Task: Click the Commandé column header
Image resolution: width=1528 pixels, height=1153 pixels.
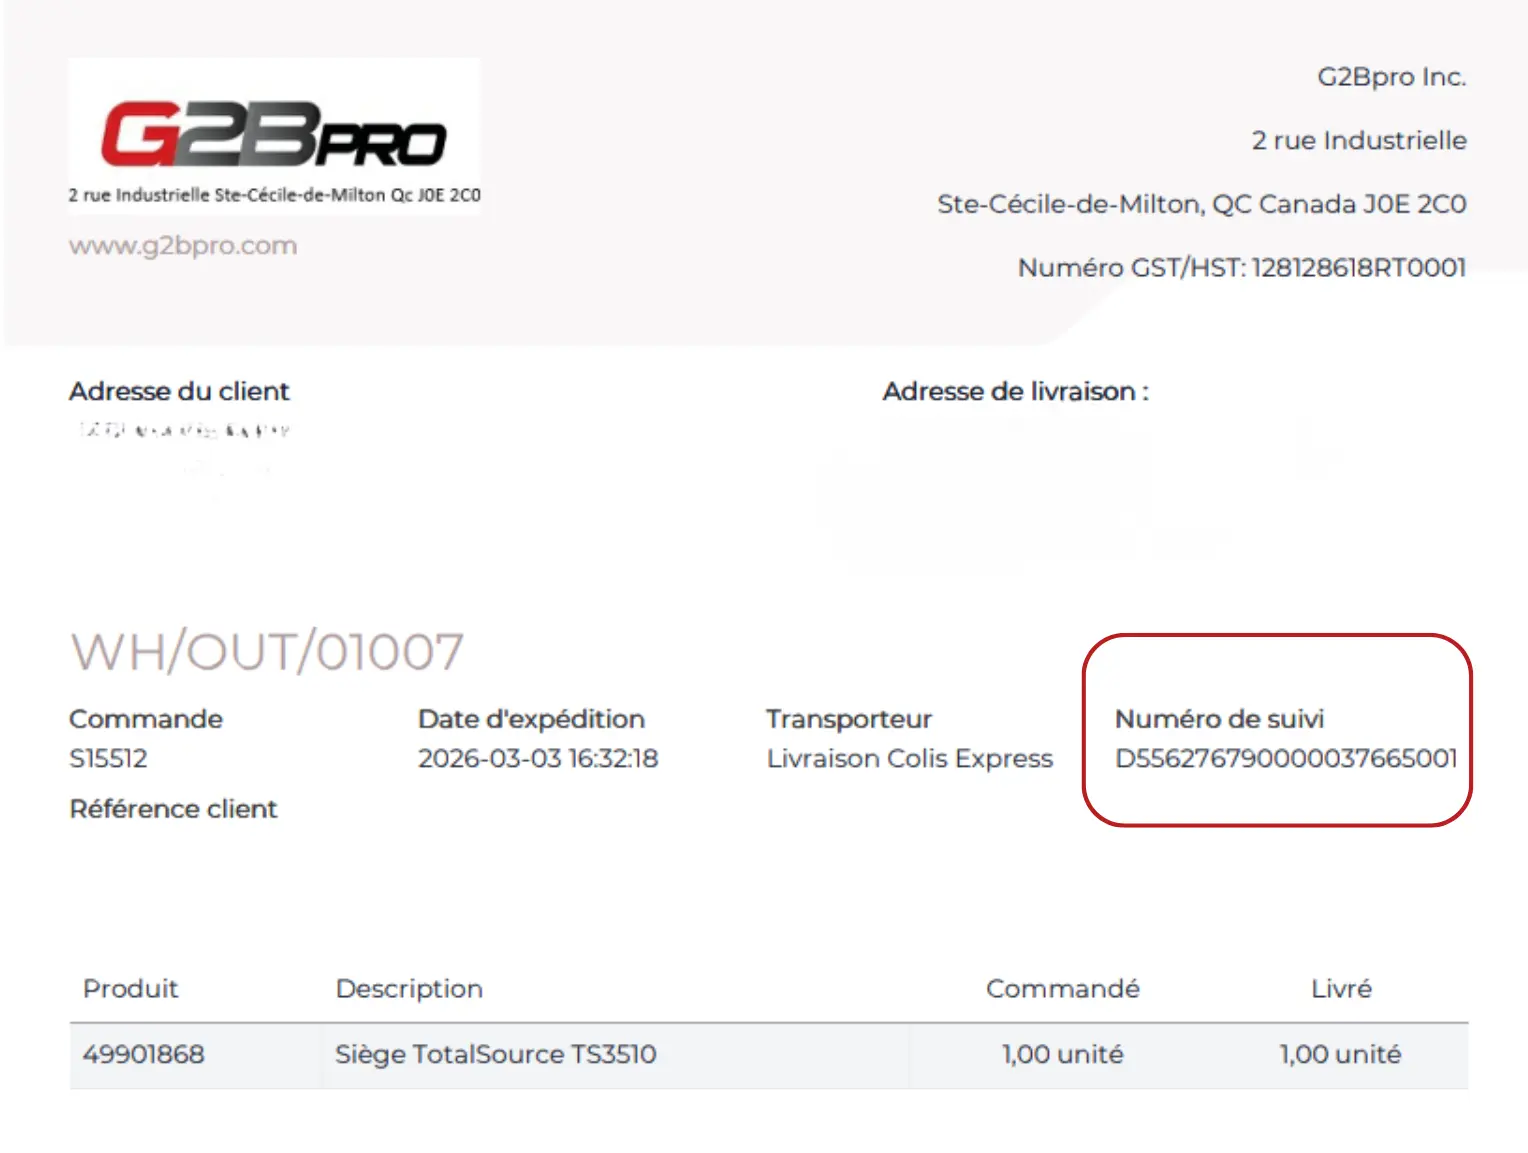Action: pos(1063,989)
